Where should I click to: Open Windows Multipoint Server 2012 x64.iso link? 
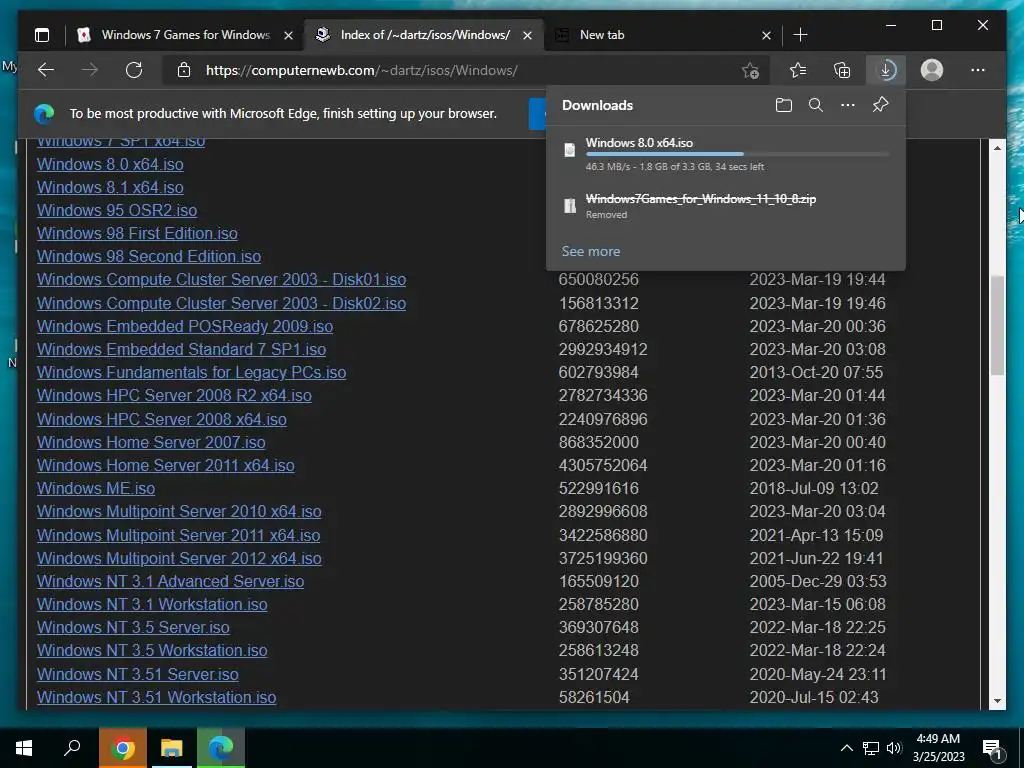point(179,558)
